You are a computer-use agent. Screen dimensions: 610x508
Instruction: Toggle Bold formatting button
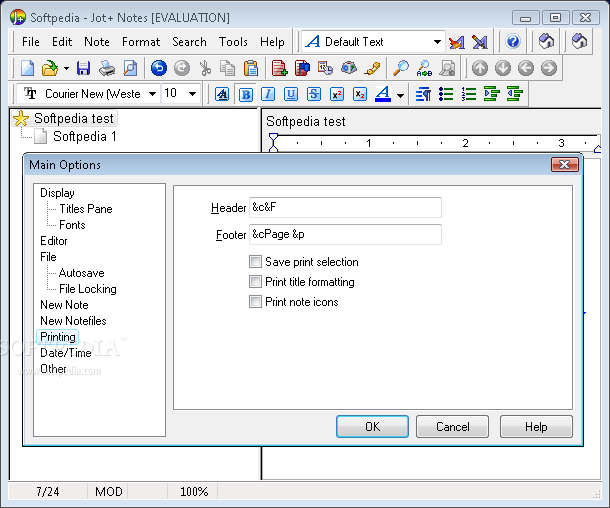click(246, 94)
